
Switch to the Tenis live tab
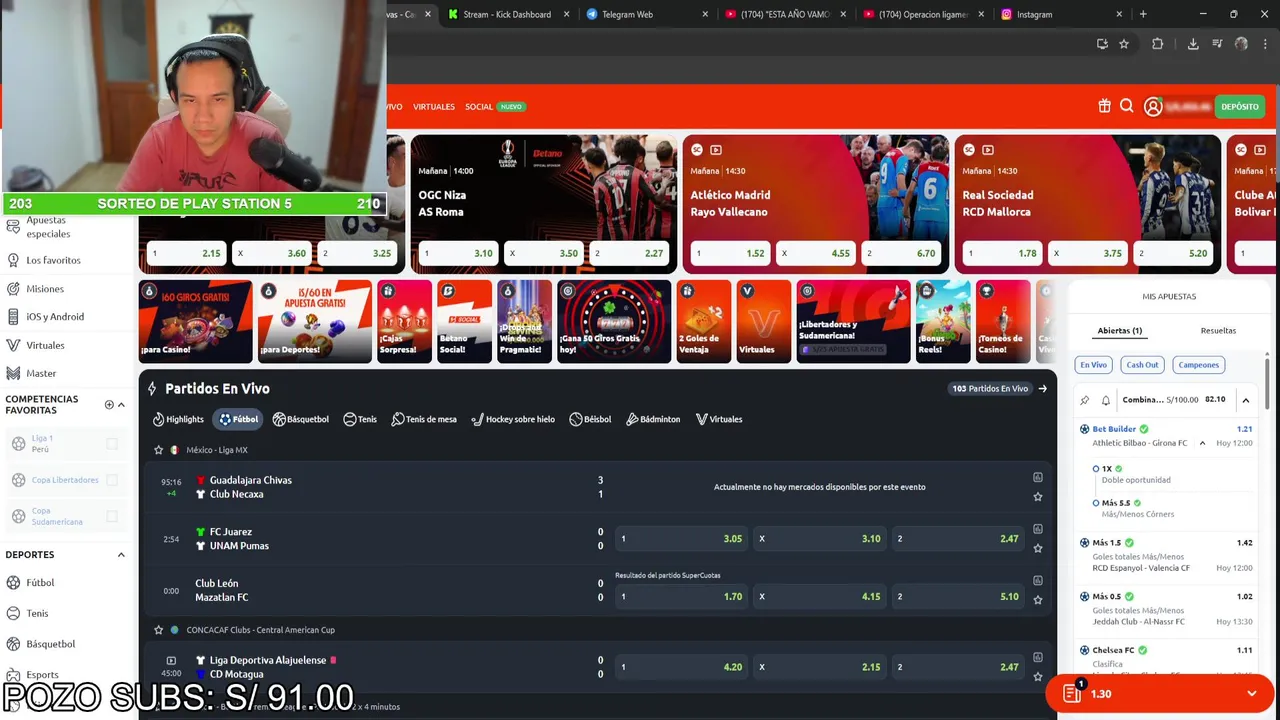coord(360,419)
